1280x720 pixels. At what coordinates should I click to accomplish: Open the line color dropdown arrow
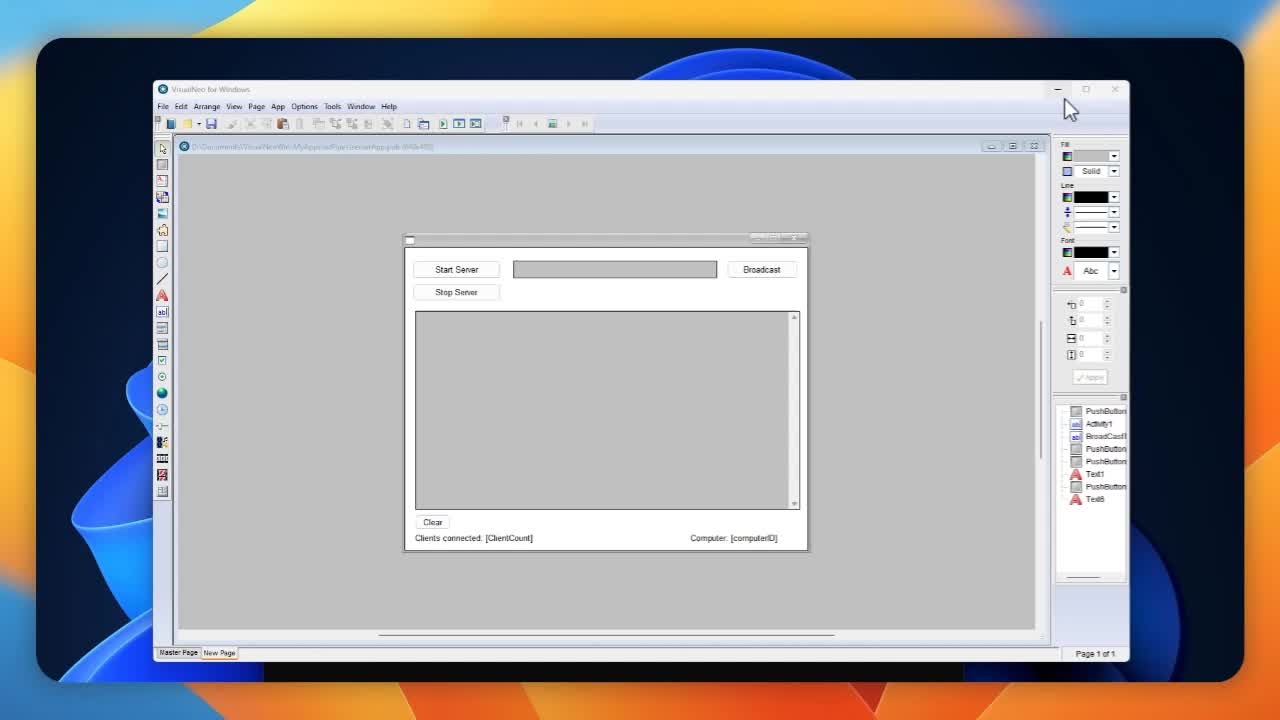coord(1114,197)
